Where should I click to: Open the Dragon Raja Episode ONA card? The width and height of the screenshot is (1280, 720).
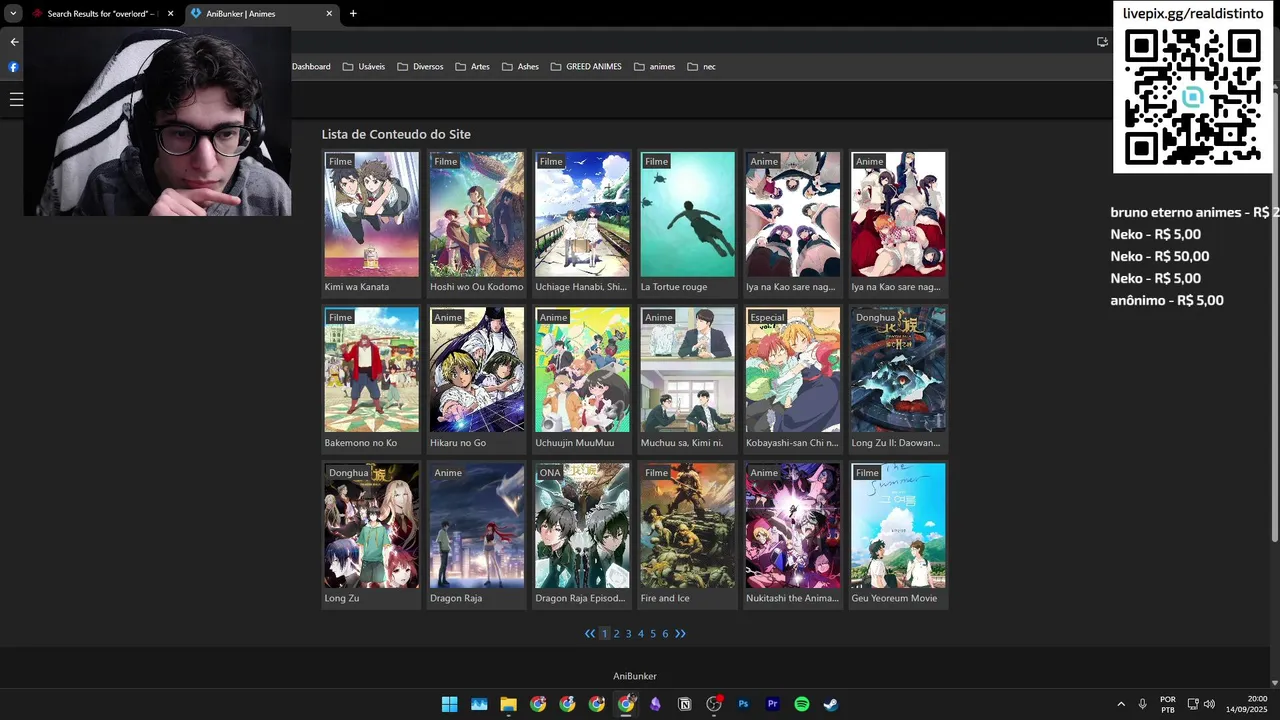tap(582, 535)
